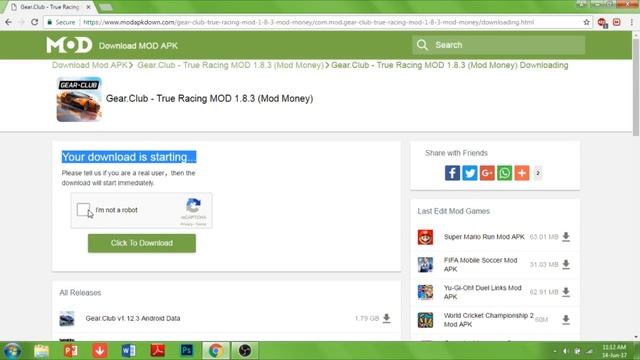
Task: Open Gear.Club v1.12.3 Android Data release
Action: click(133, 318)
